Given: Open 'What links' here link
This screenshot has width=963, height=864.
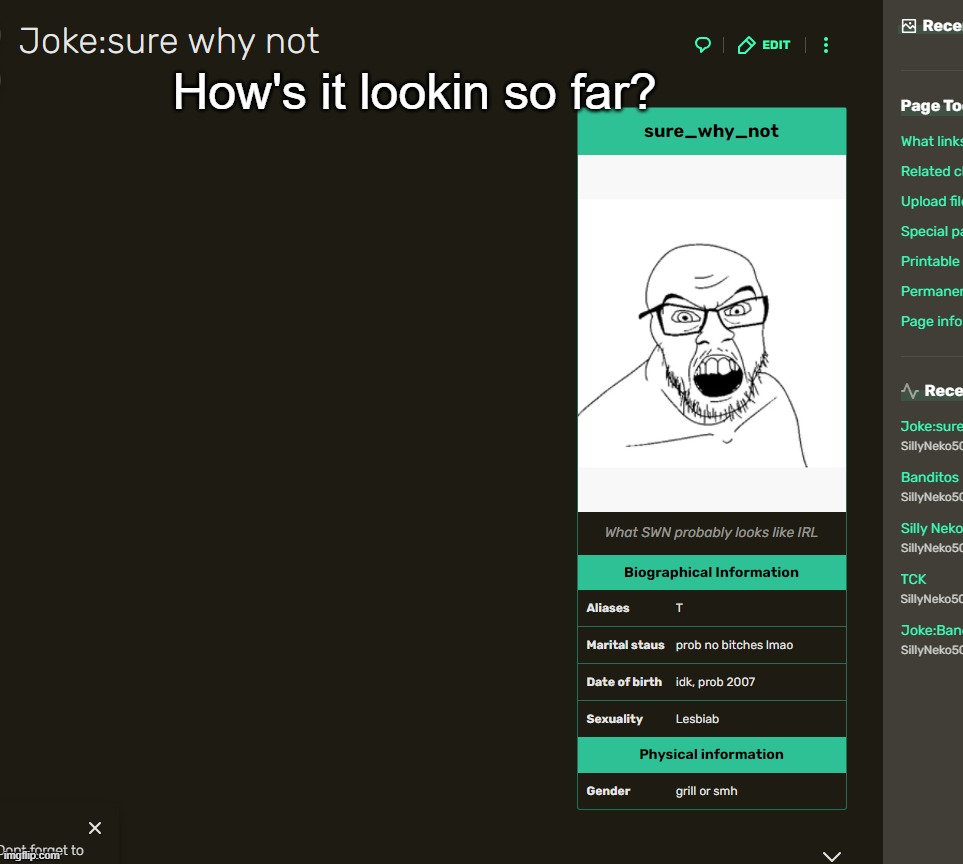Looking at the screenshot, I should click(x=931, y=141).
